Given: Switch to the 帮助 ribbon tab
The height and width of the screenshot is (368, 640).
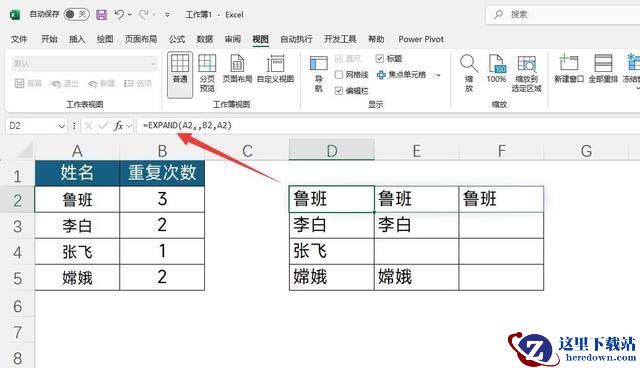Looking at the screenshot, I should click(x=376, y=39).
